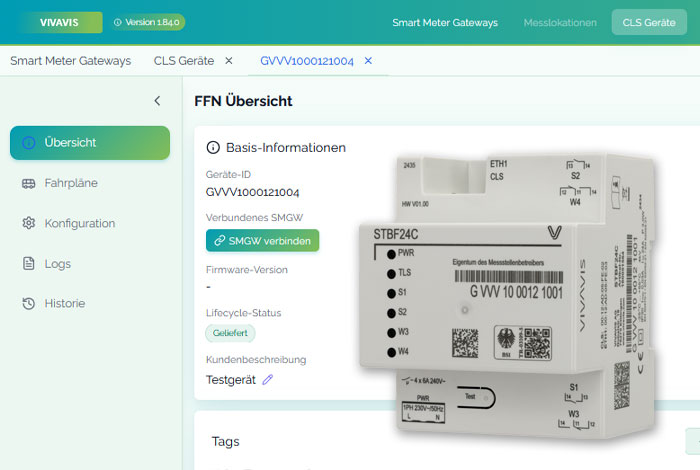Open Smart Meter Gateways in top navigation
This screenshot has height=470, width=700.
tap(445, 22)
